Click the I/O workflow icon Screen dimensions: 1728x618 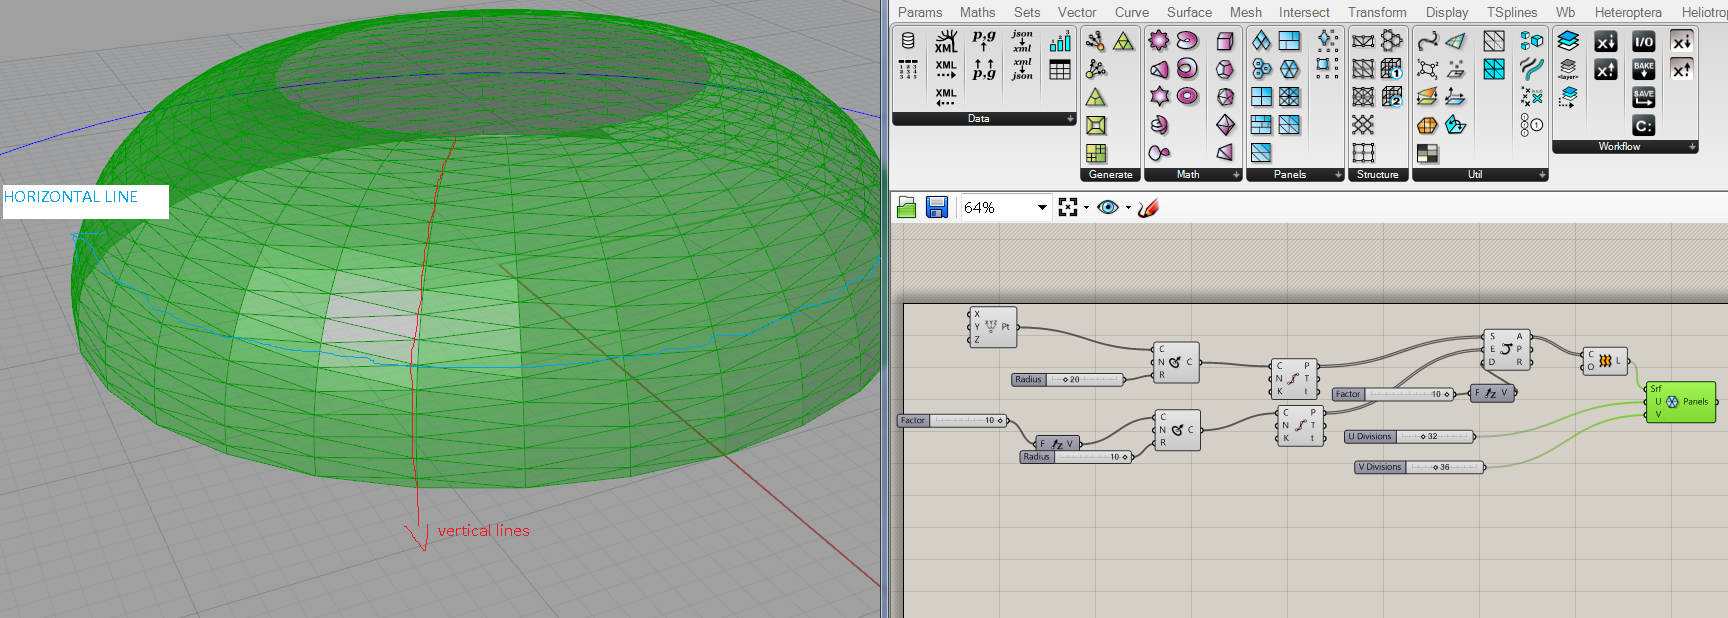coord(1643,41)
